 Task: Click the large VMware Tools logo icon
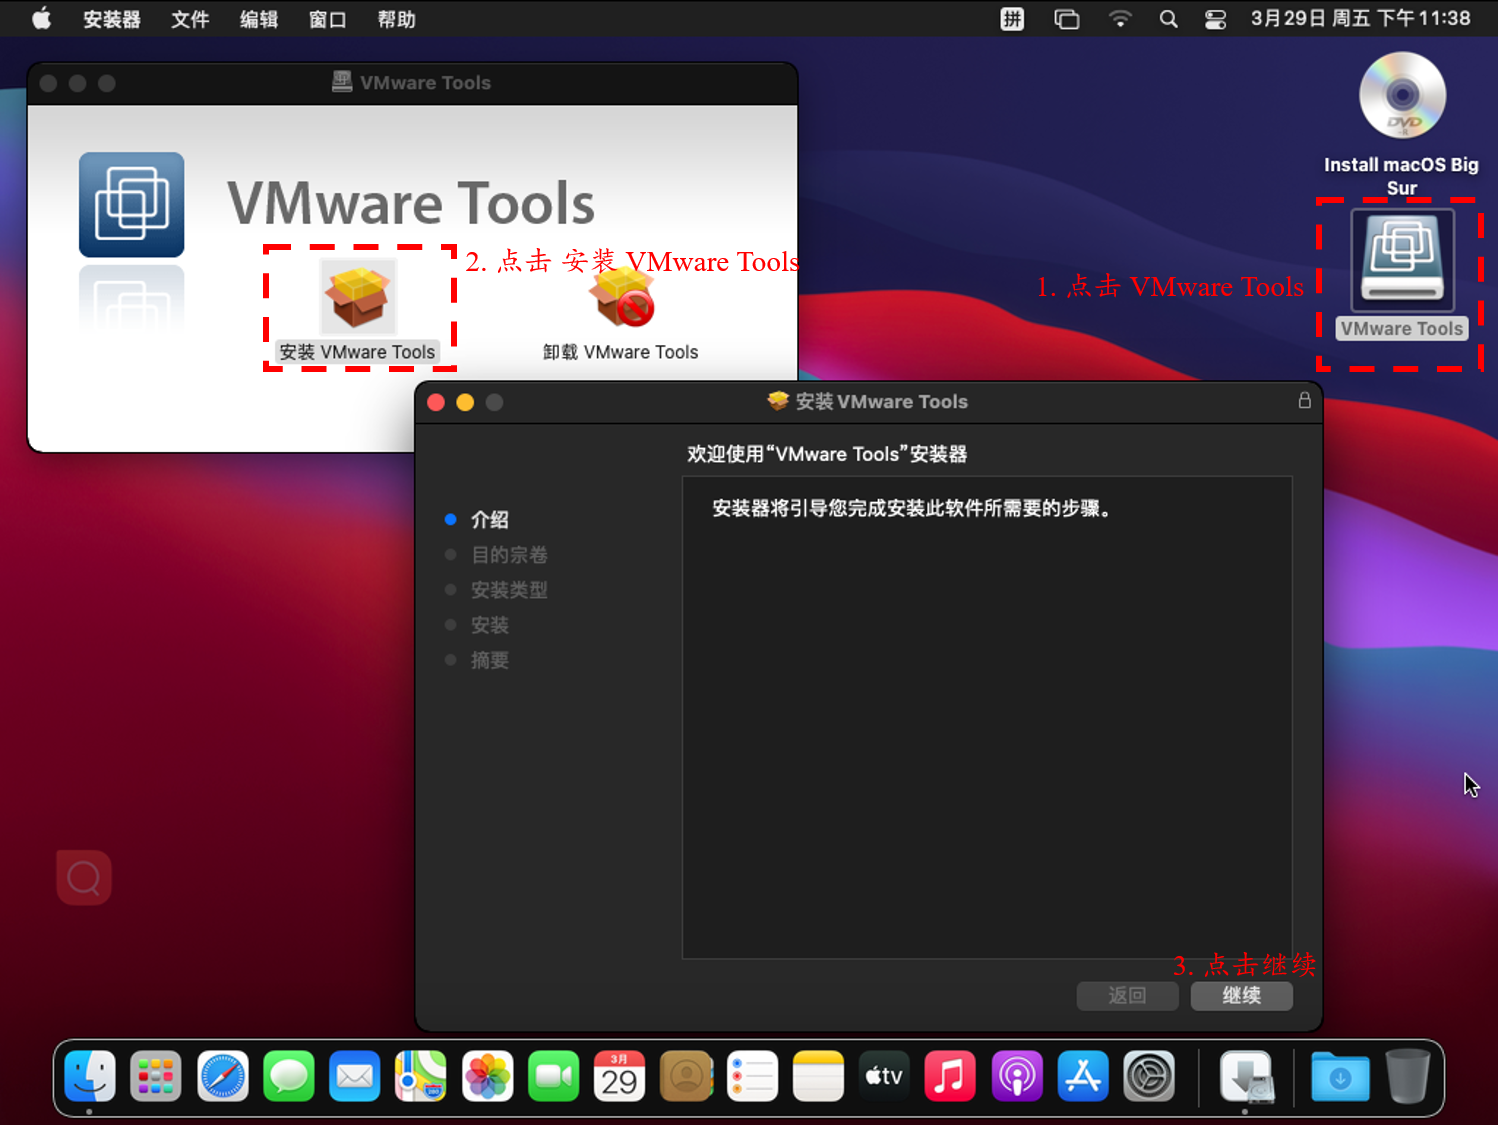coord(132,205)
